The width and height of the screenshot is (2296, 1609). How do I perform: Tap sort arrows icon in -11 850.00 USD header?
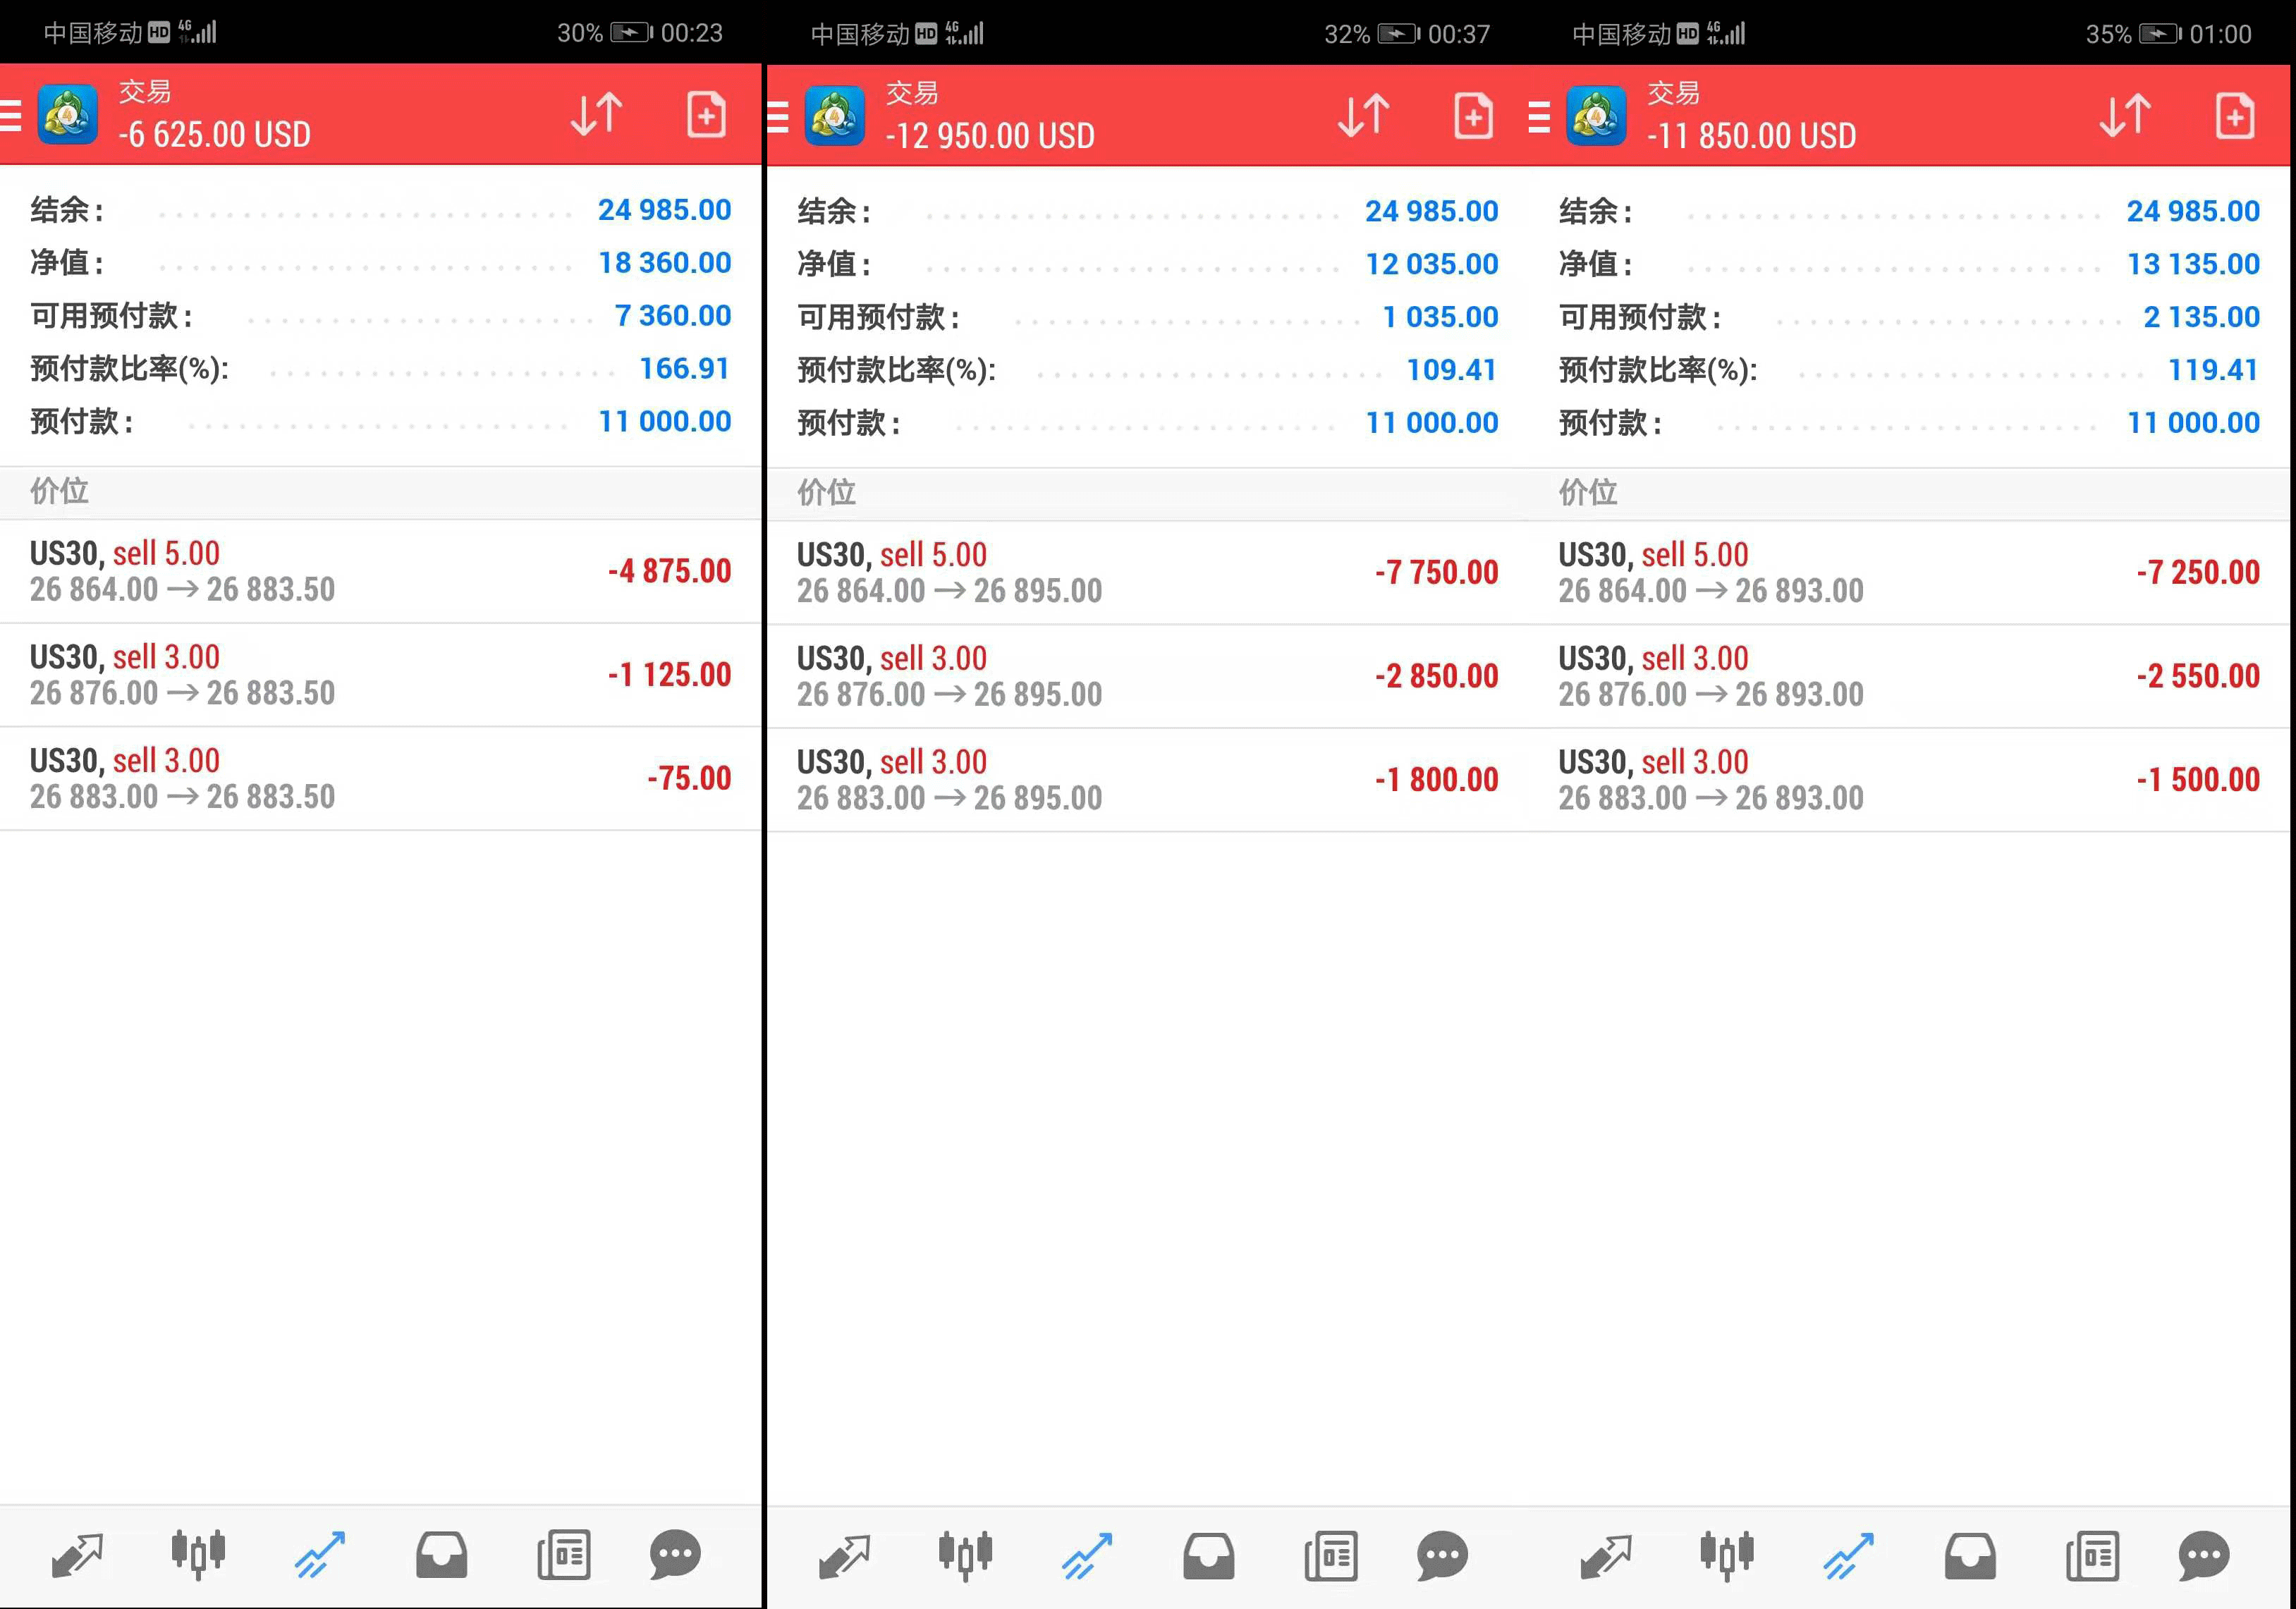[x=2125, y=116]
